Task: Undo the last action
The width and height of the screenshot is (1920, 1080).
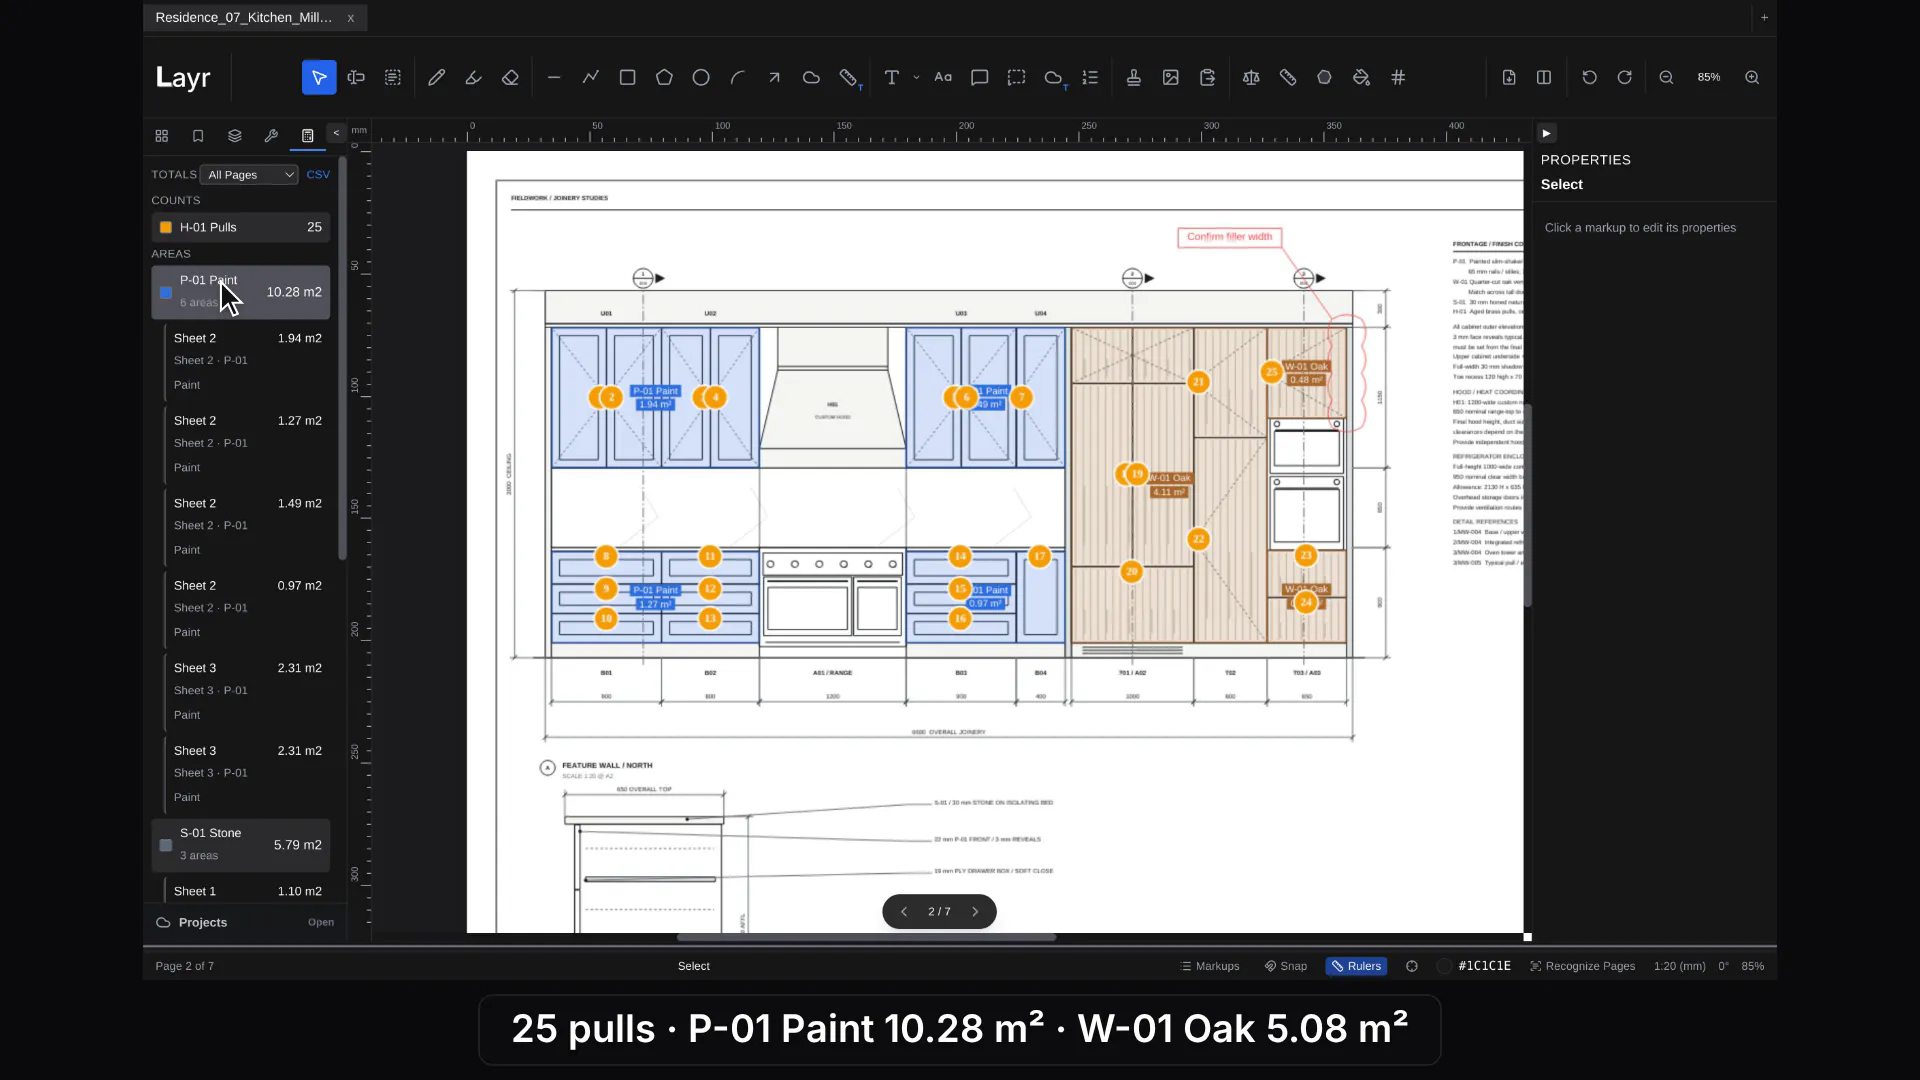Action: tap(1589, 77)
